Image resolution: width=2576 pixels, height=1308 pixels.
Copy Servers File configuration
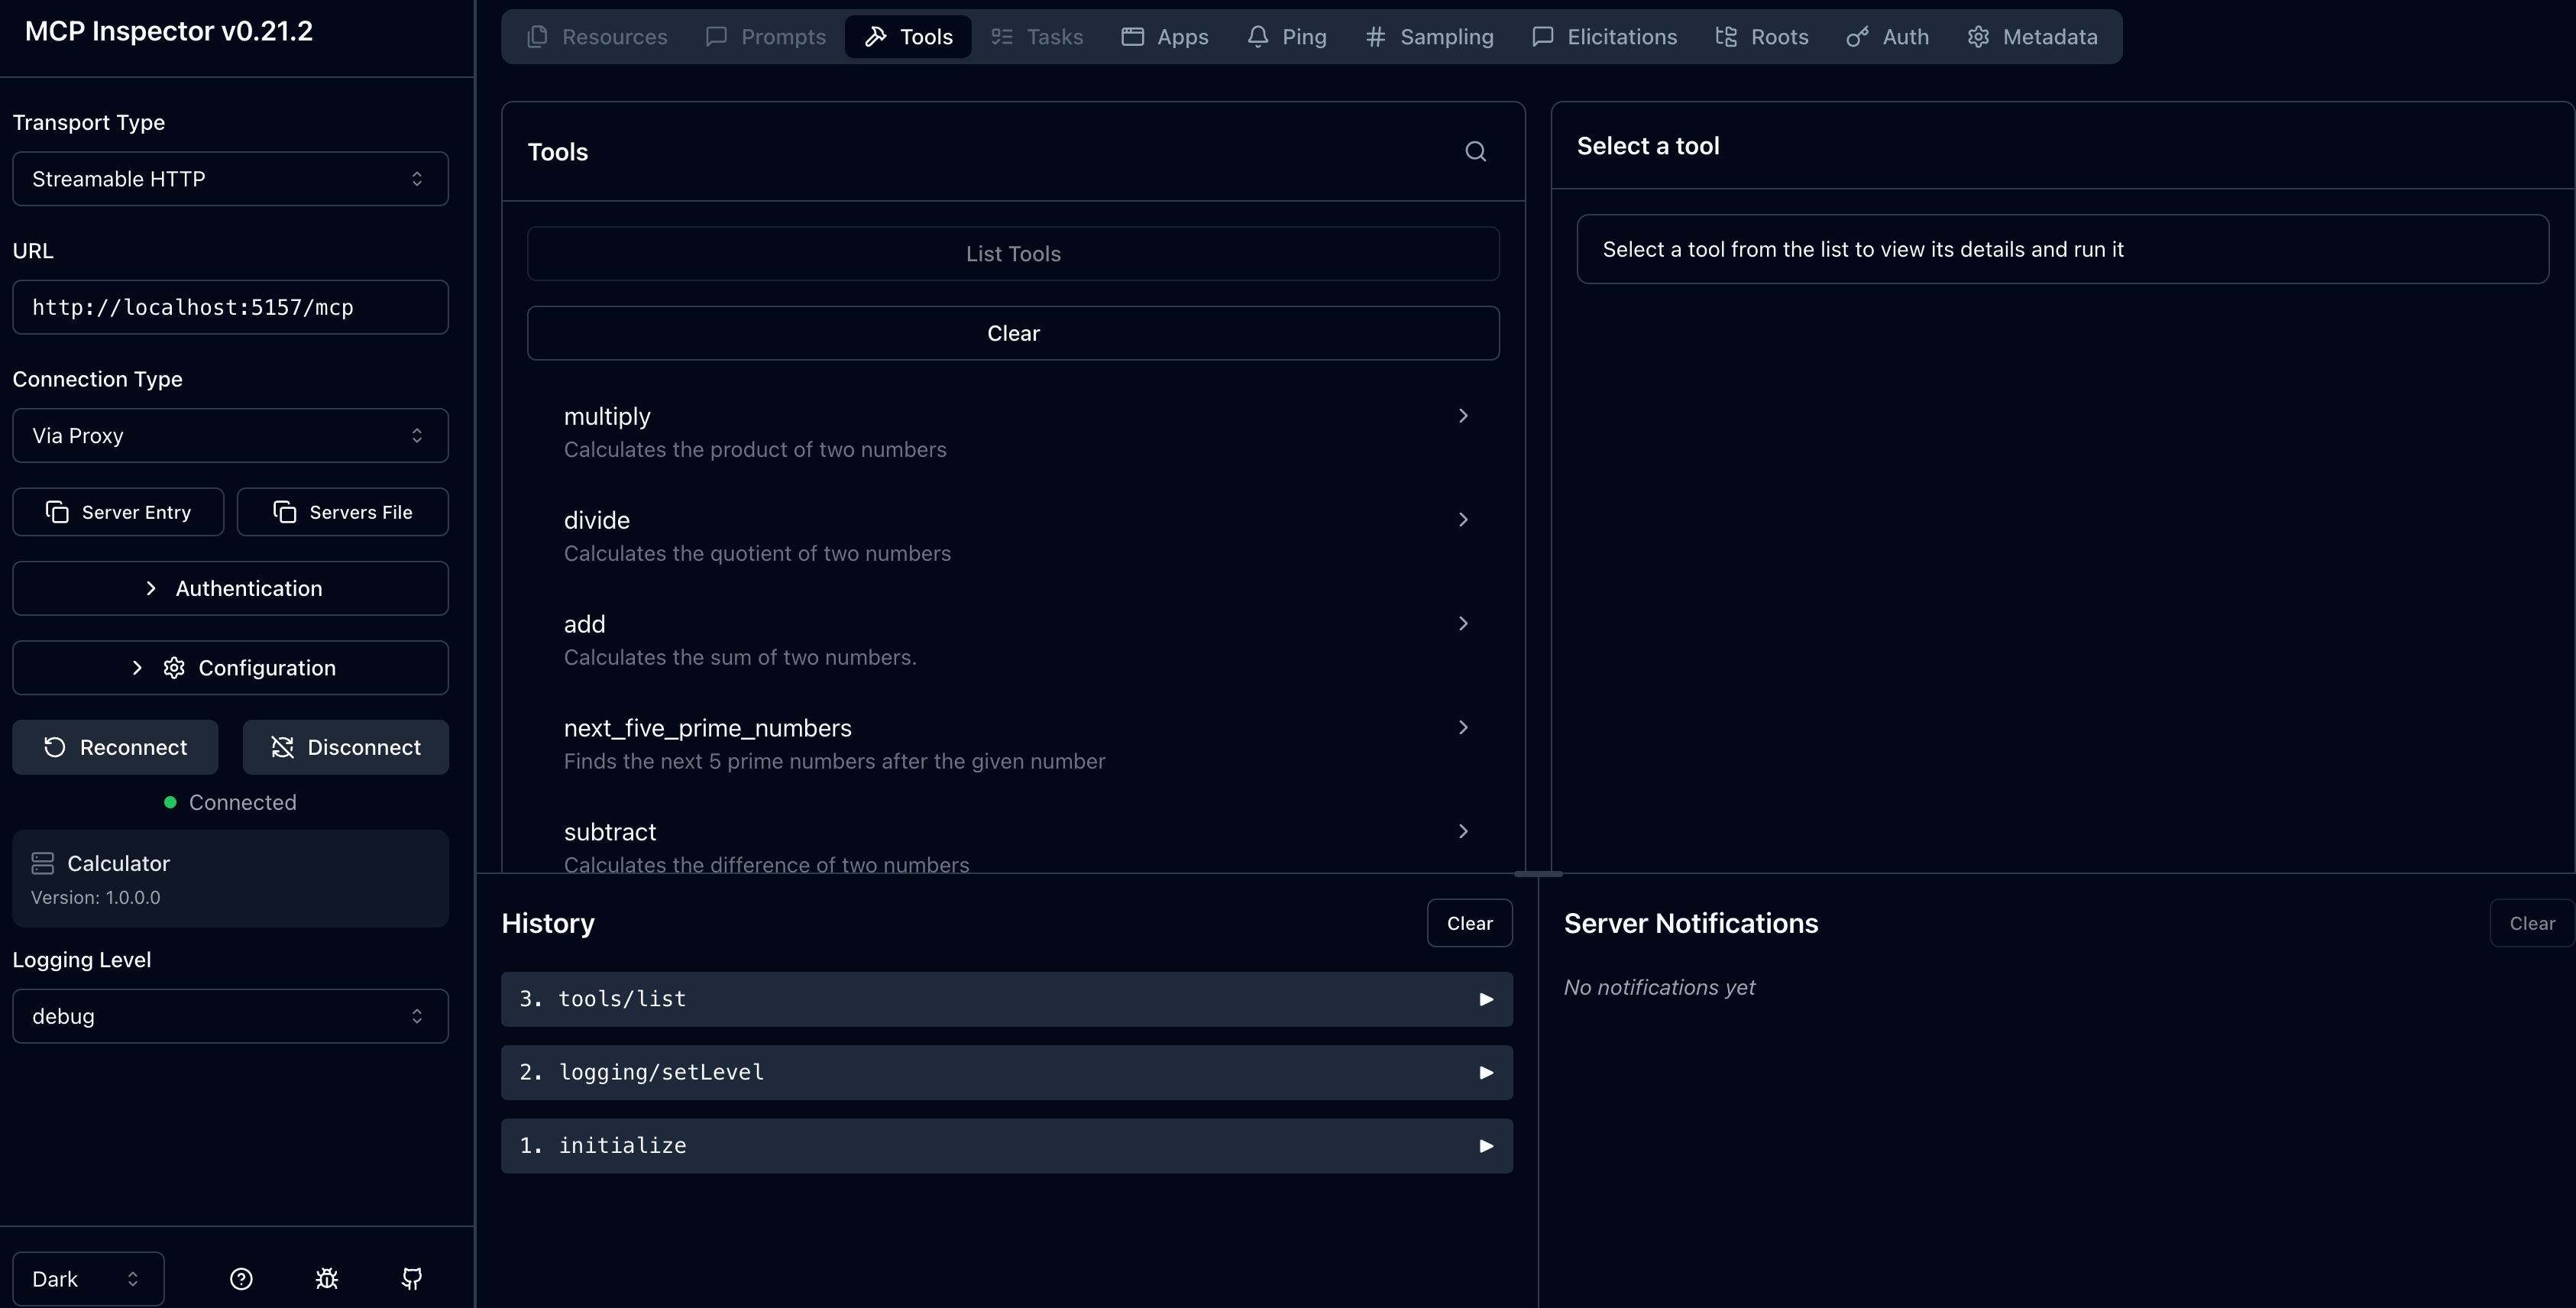click(343, 512)
